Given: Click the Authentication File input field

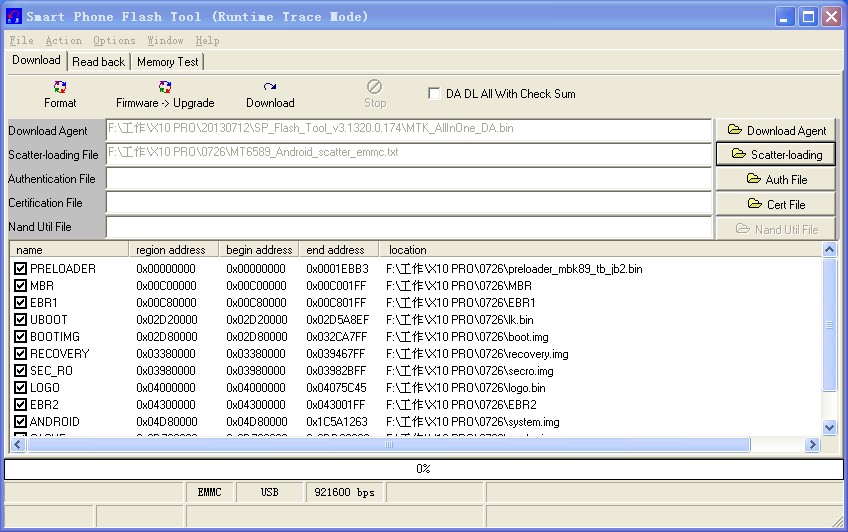Looking at the screenshot, I should (x=408, y=179).
